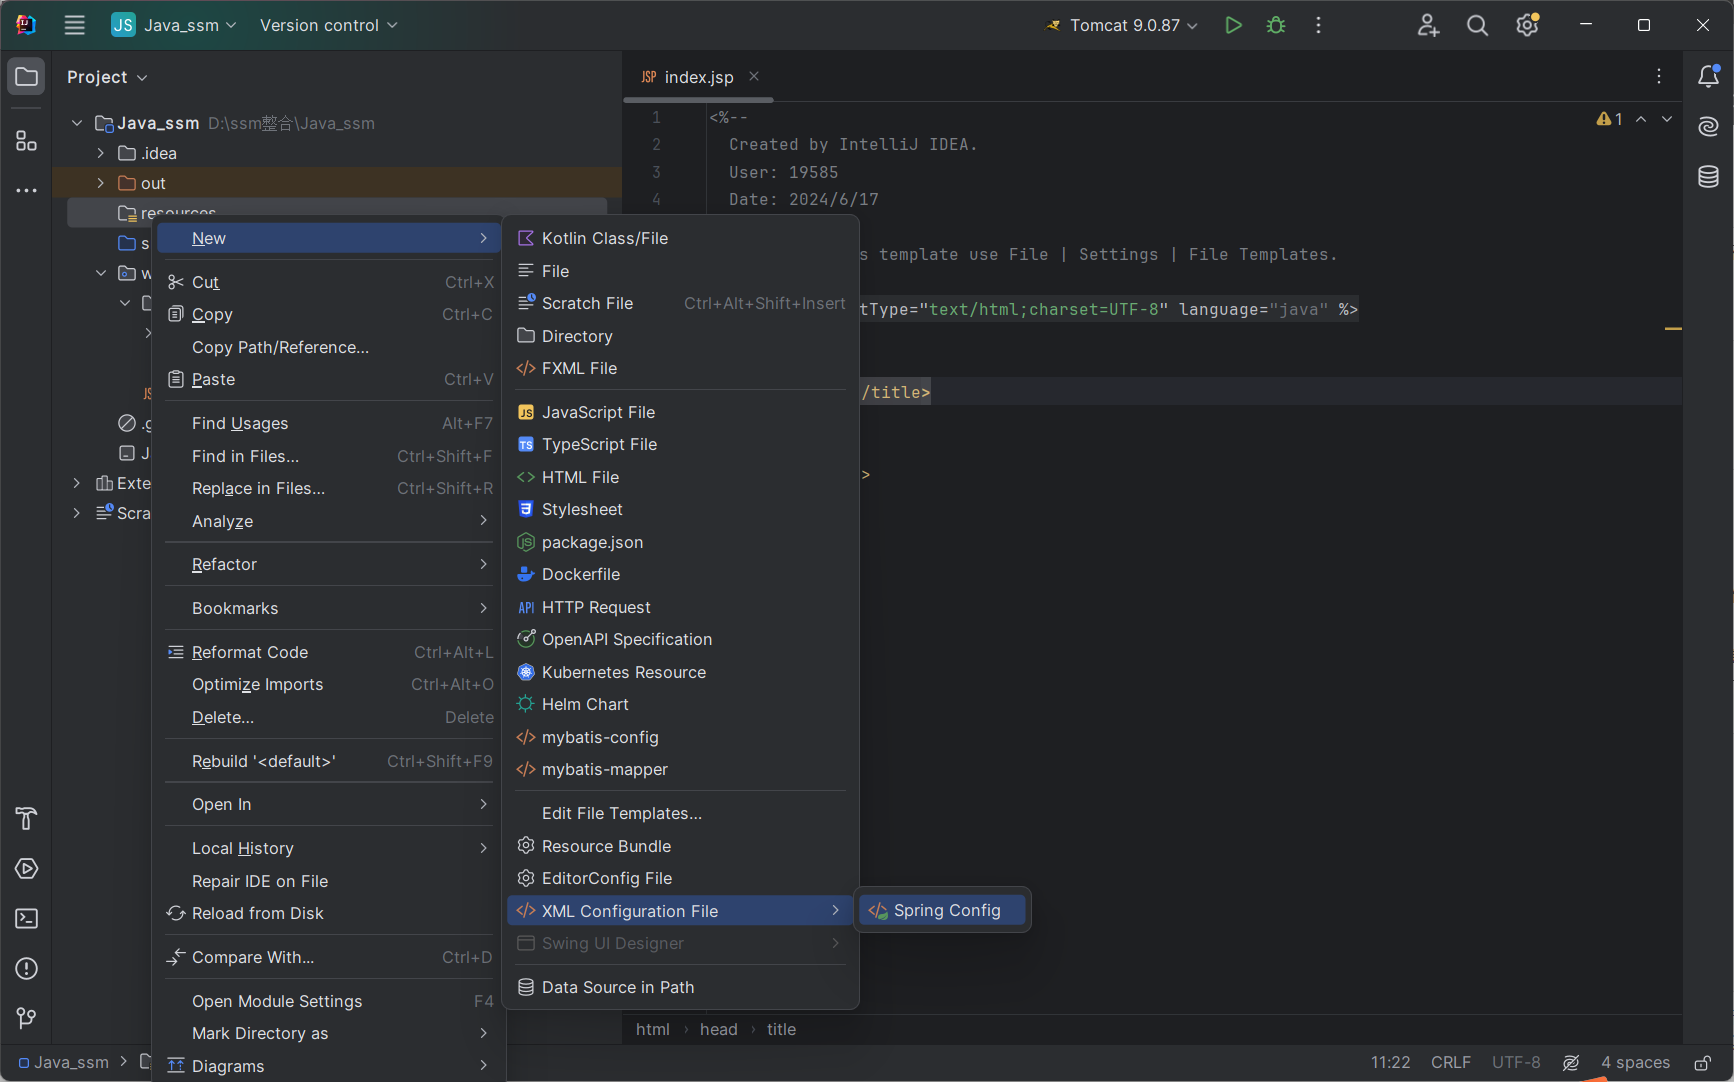Click the Debug bug icon
This screenshot has width=1734, height=1082.
click(x=1276, y=25)
